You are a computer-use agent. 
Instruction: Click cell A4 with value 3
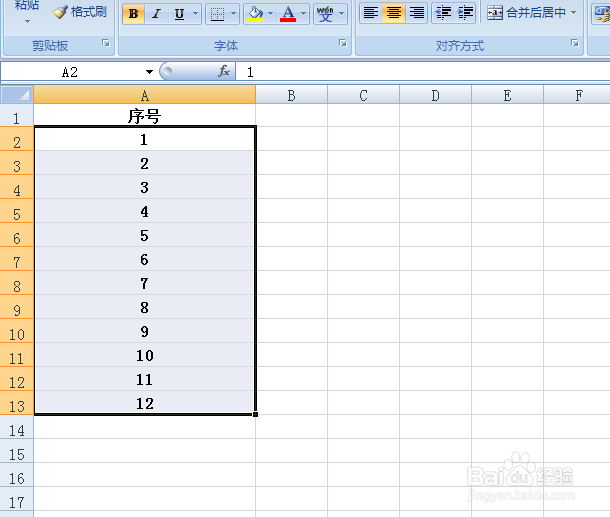[145, 187]
